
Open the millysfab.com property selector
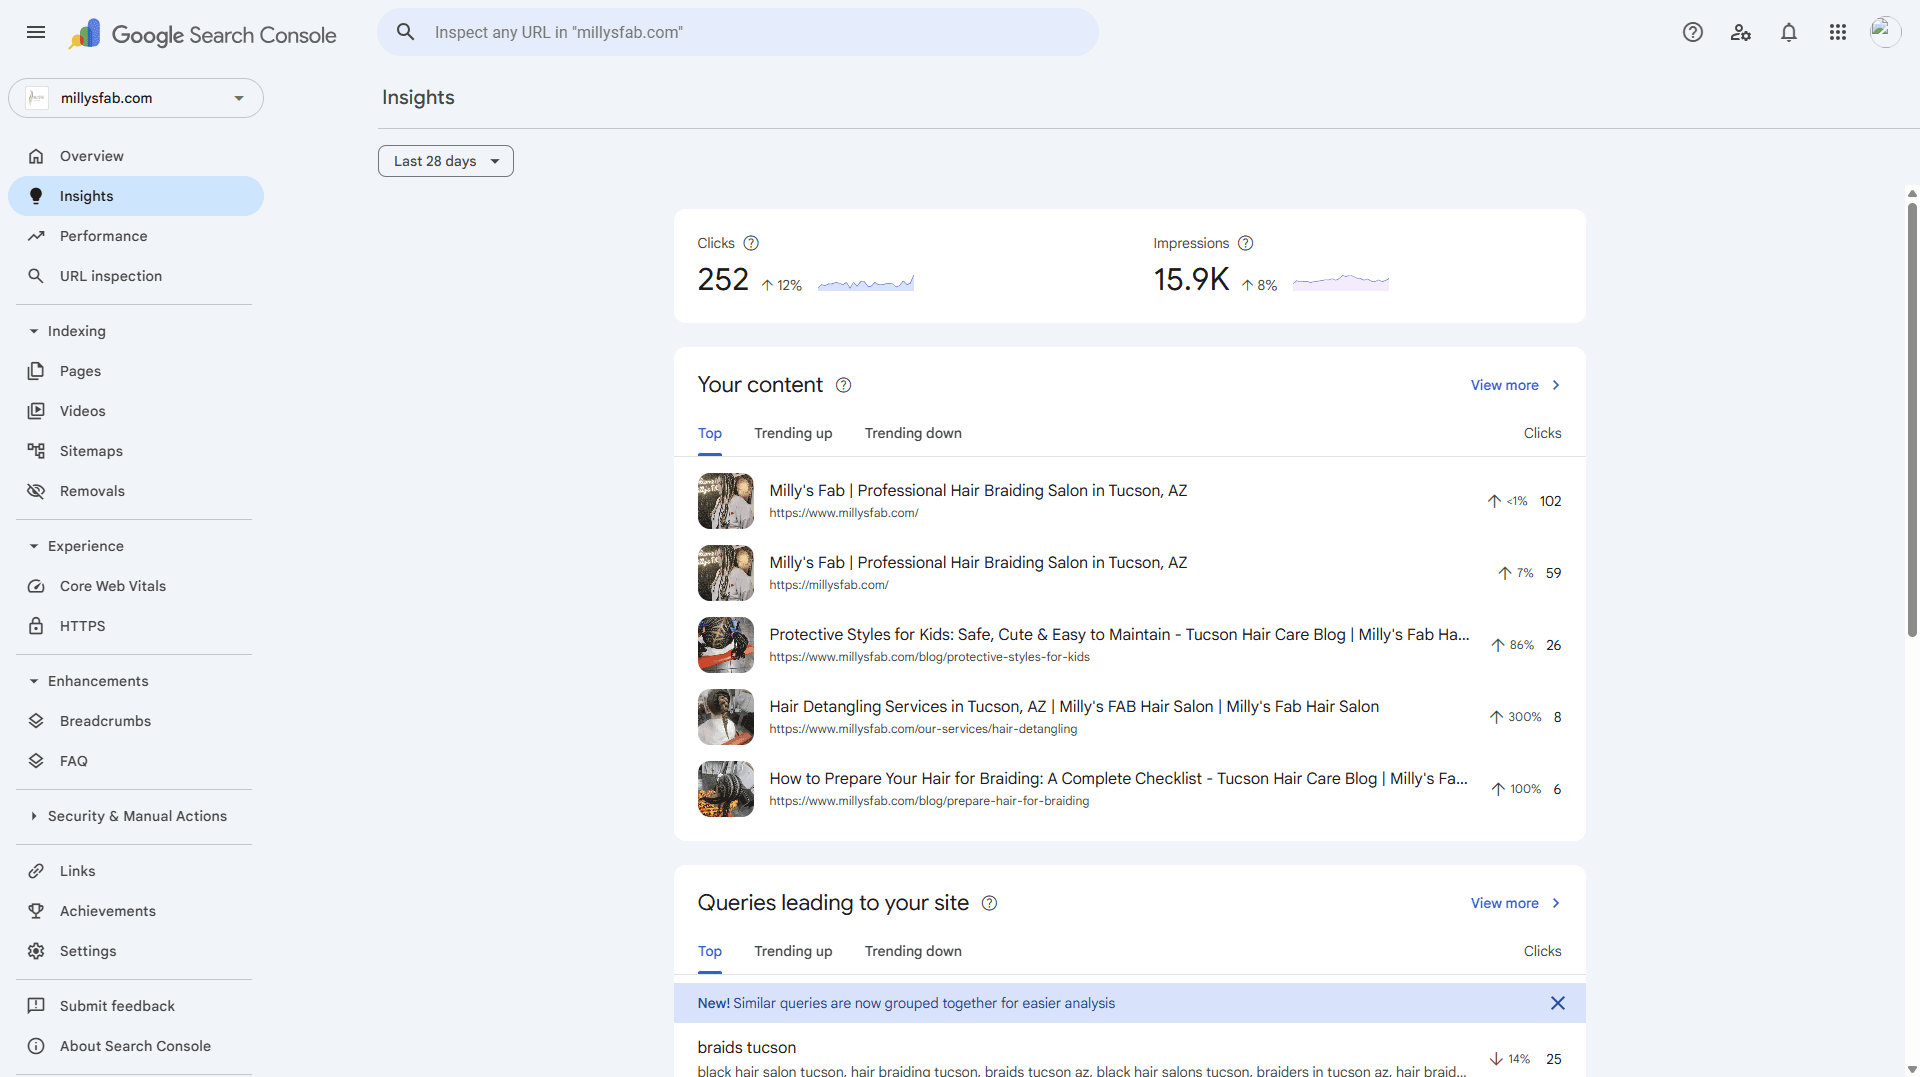click(136, 98)
